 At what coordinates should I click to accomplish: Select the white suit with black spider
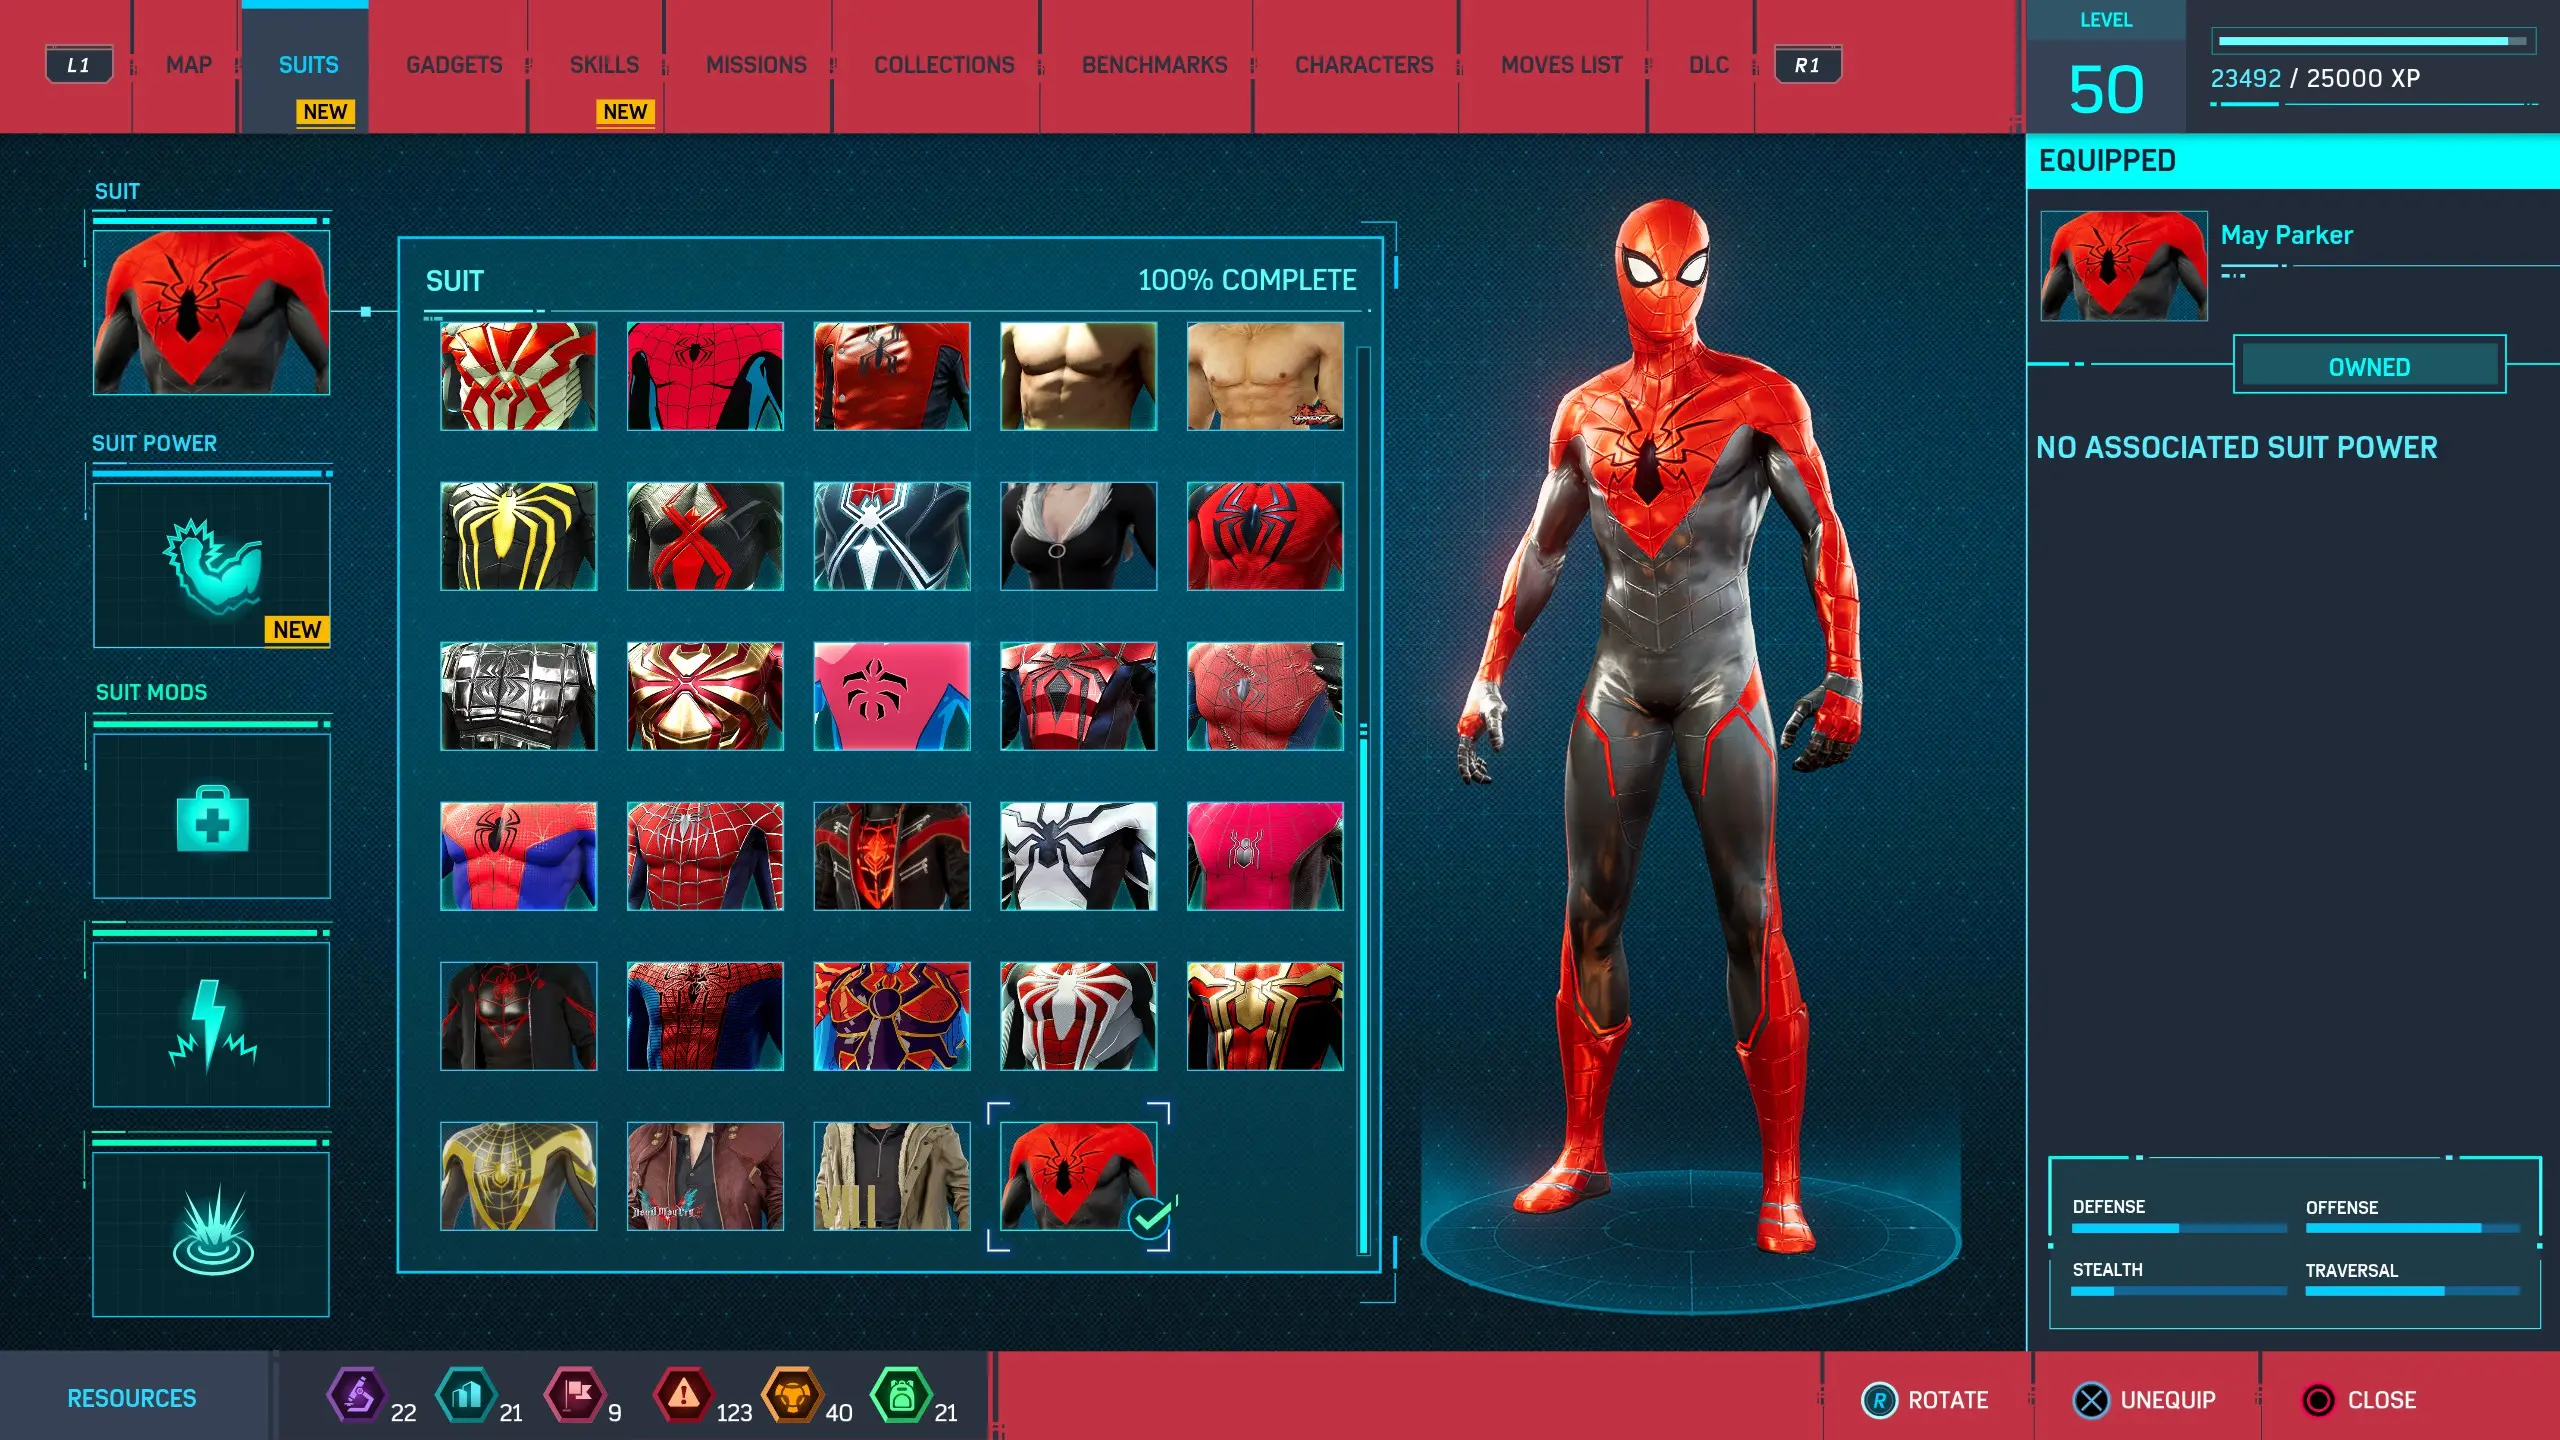1078,856
